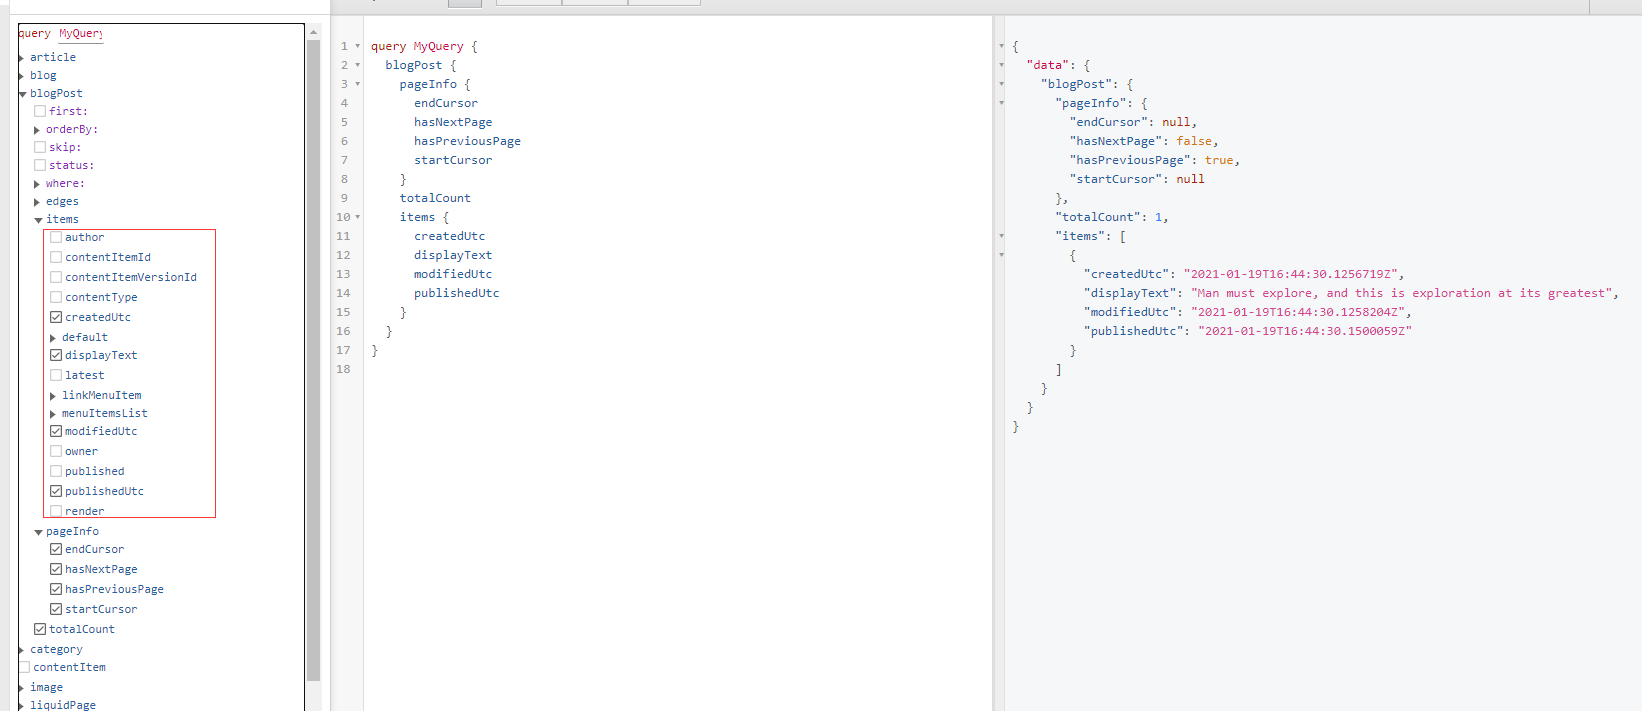This screenshot has width=1642, height=711.
Task: Uncheck the createdUtc field checkbox in explorer
Action: click(x=56, y=317)
